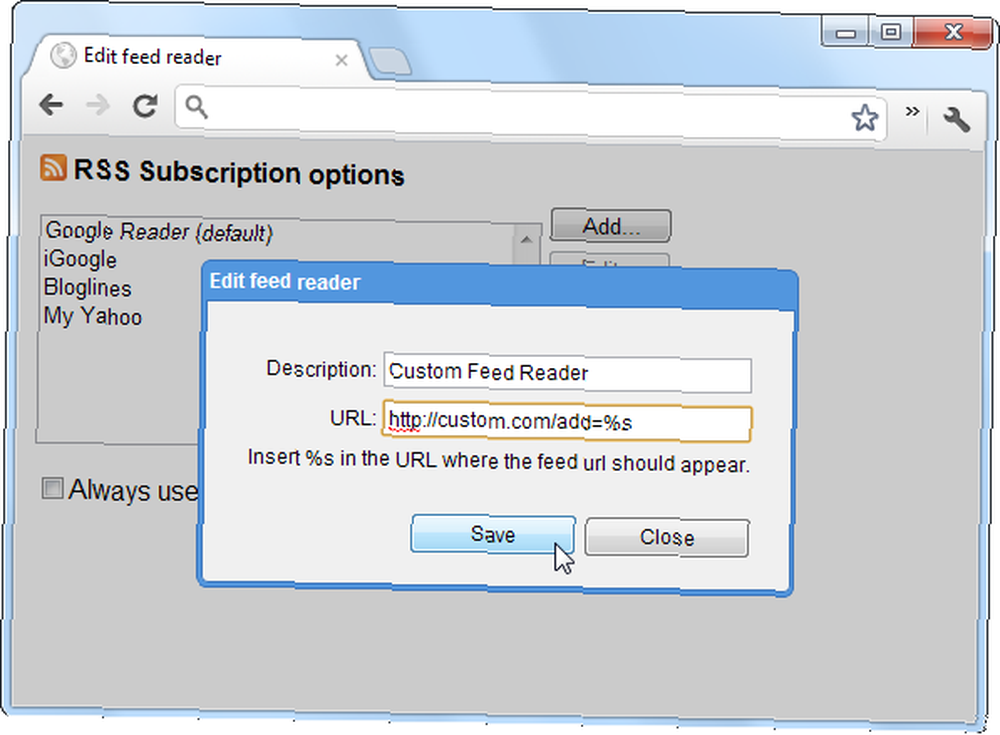The width and height of the screenshot is (1000, 735).
Task: Reload the current page
Action: pyautogui.click(x=145, y=106)
